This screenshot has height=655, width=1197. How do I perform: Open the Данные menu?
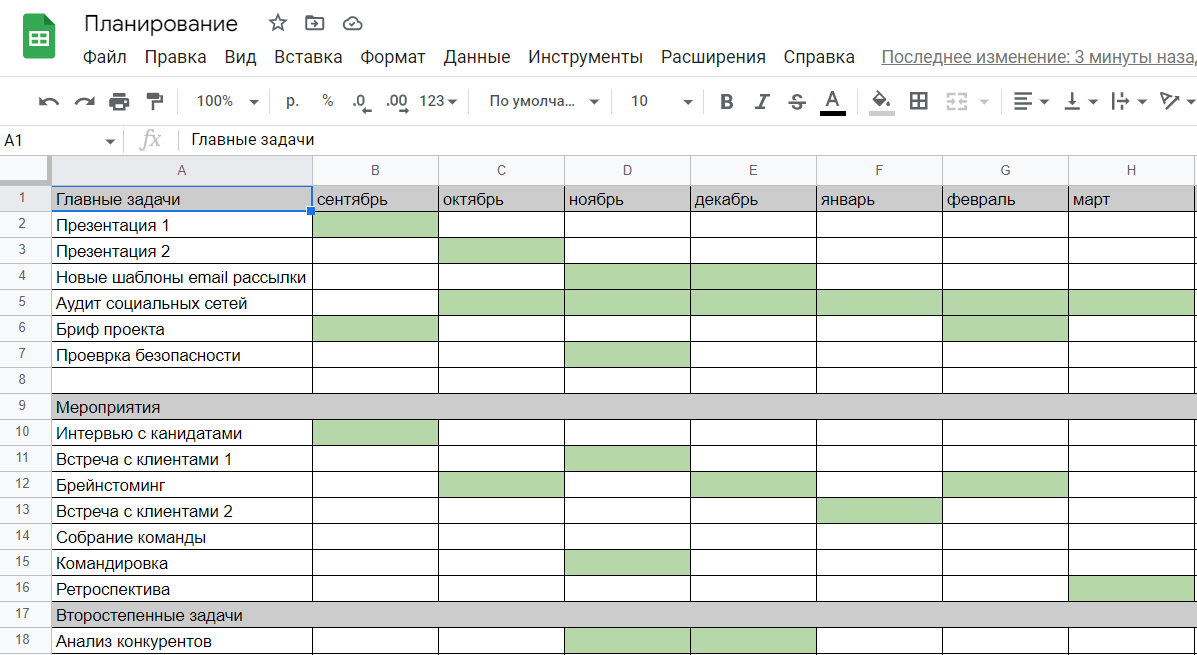pos(477,57)
